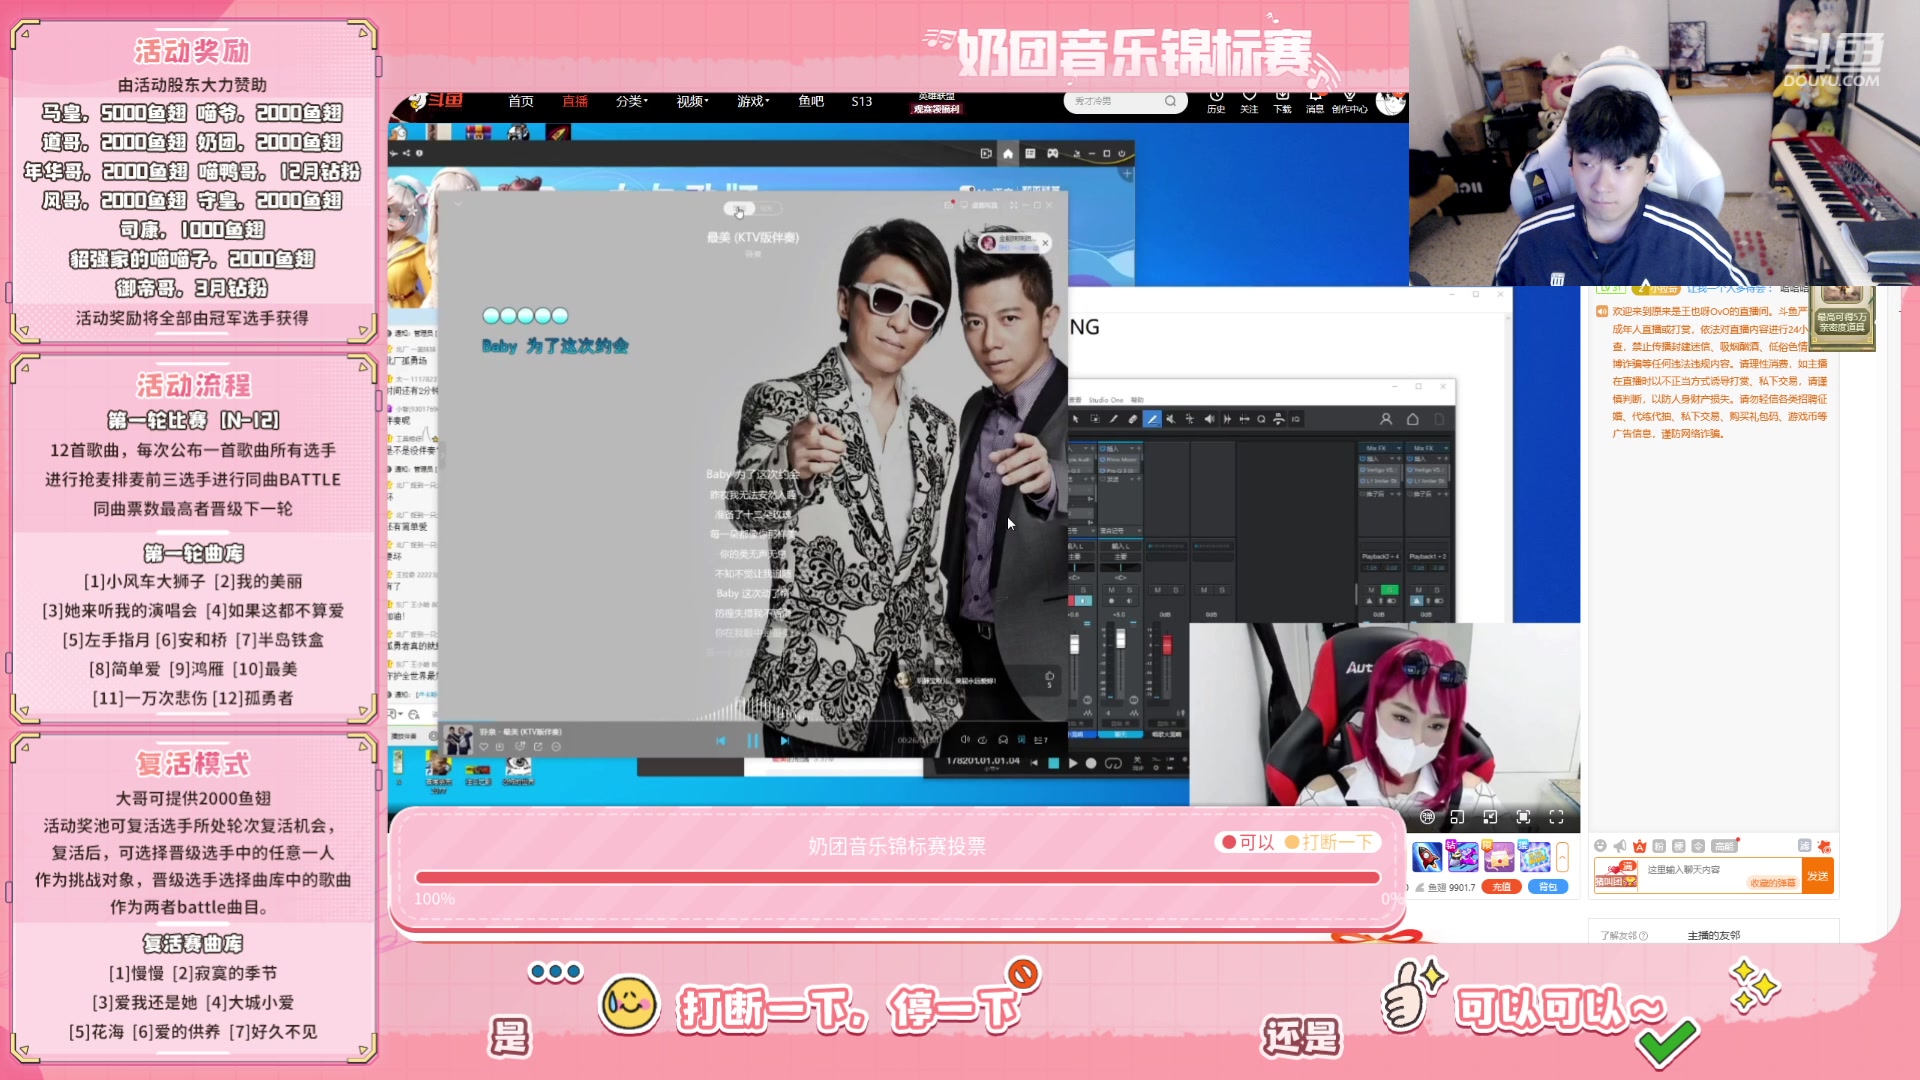The image size is (1920, 1080).
Task: Open the emoji picker in chat
Action: coord(1600,846)
